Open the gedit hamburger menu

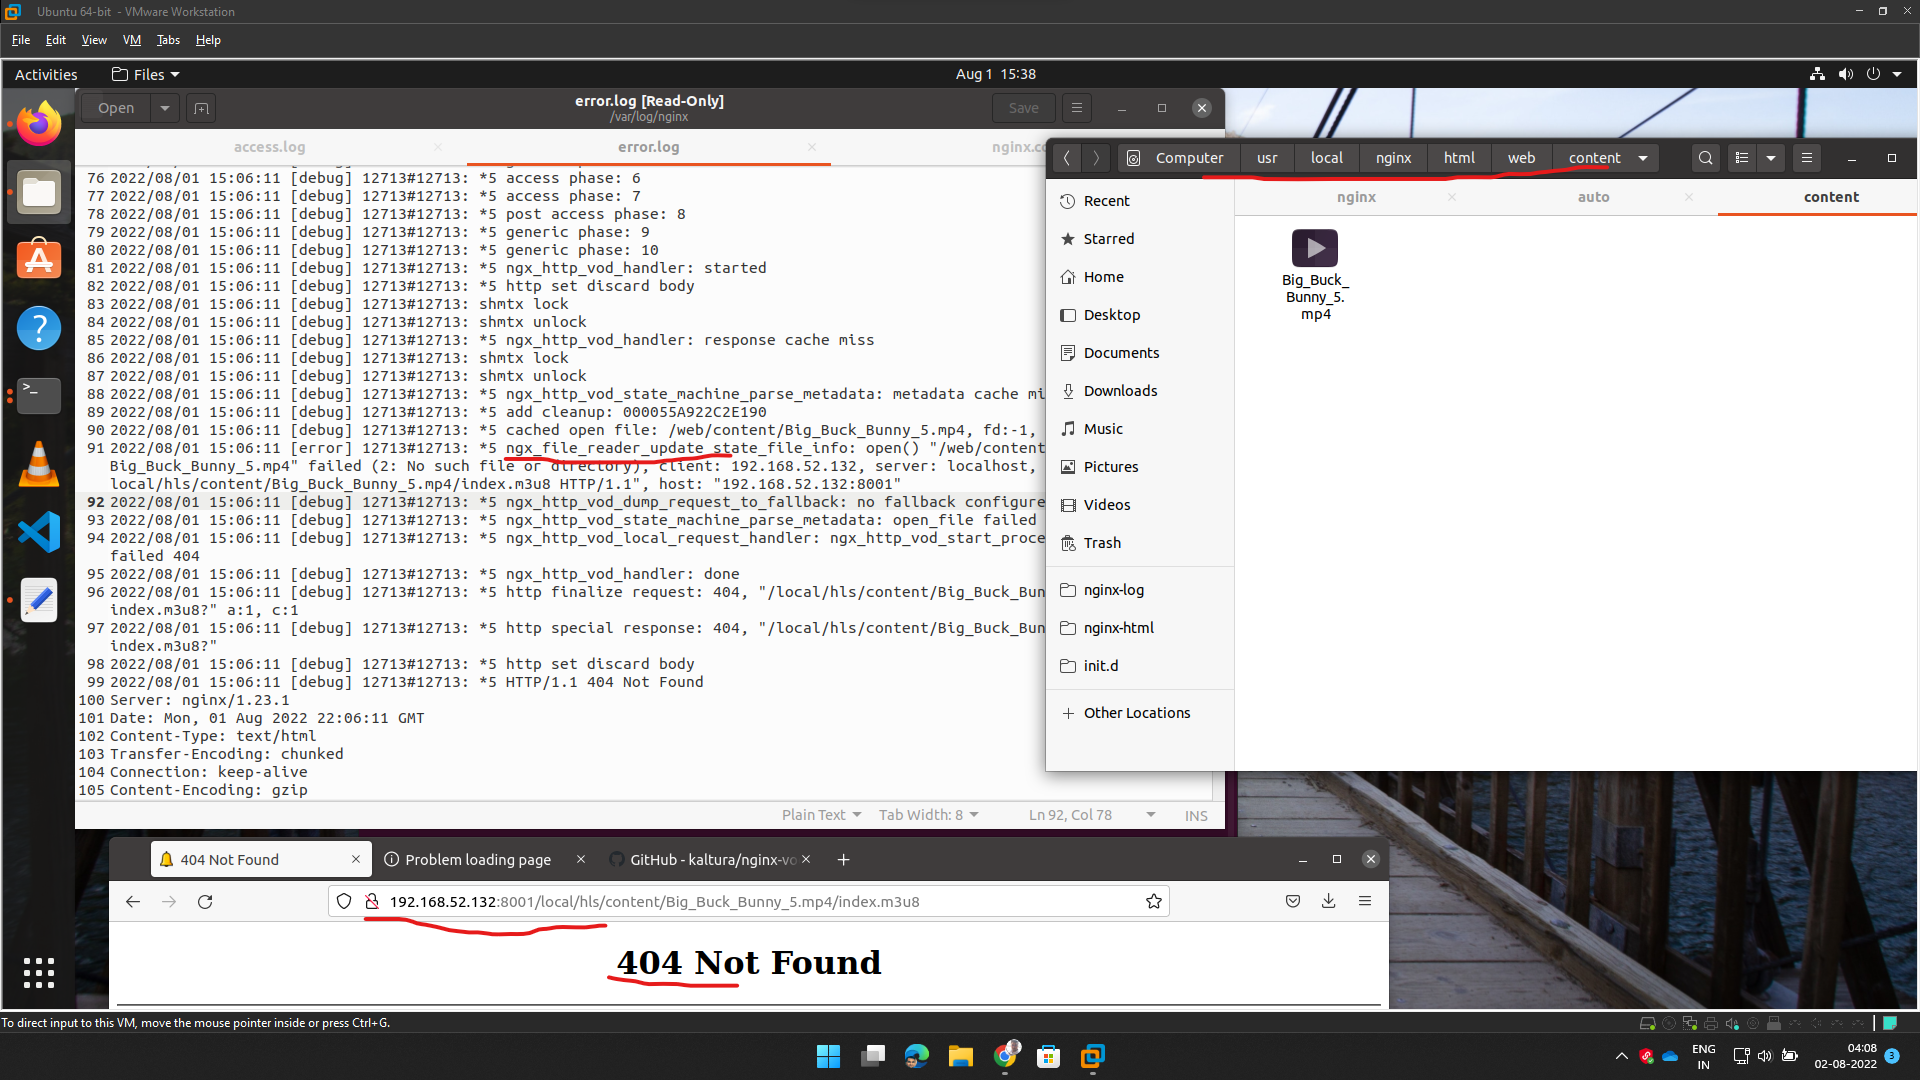click(1076, 108)
